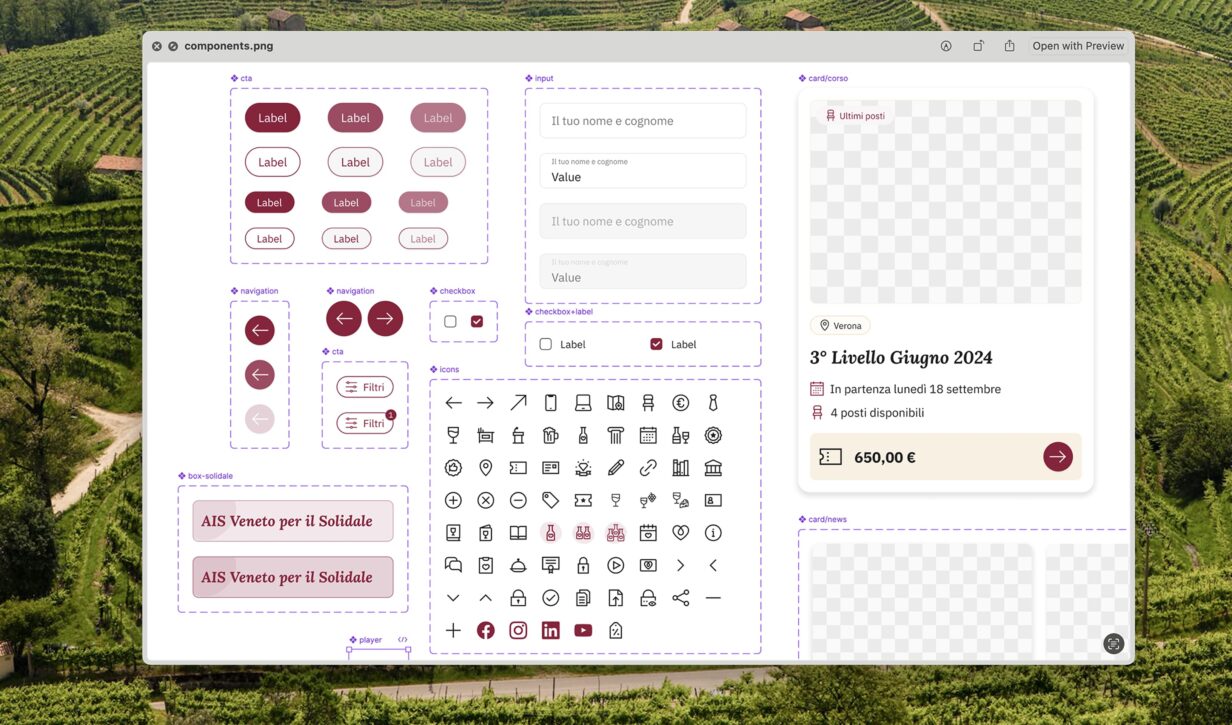Rotate the image using the toolbar icon
The height and width of the screenshot is (725, 1232).
(x=978, y=46)
